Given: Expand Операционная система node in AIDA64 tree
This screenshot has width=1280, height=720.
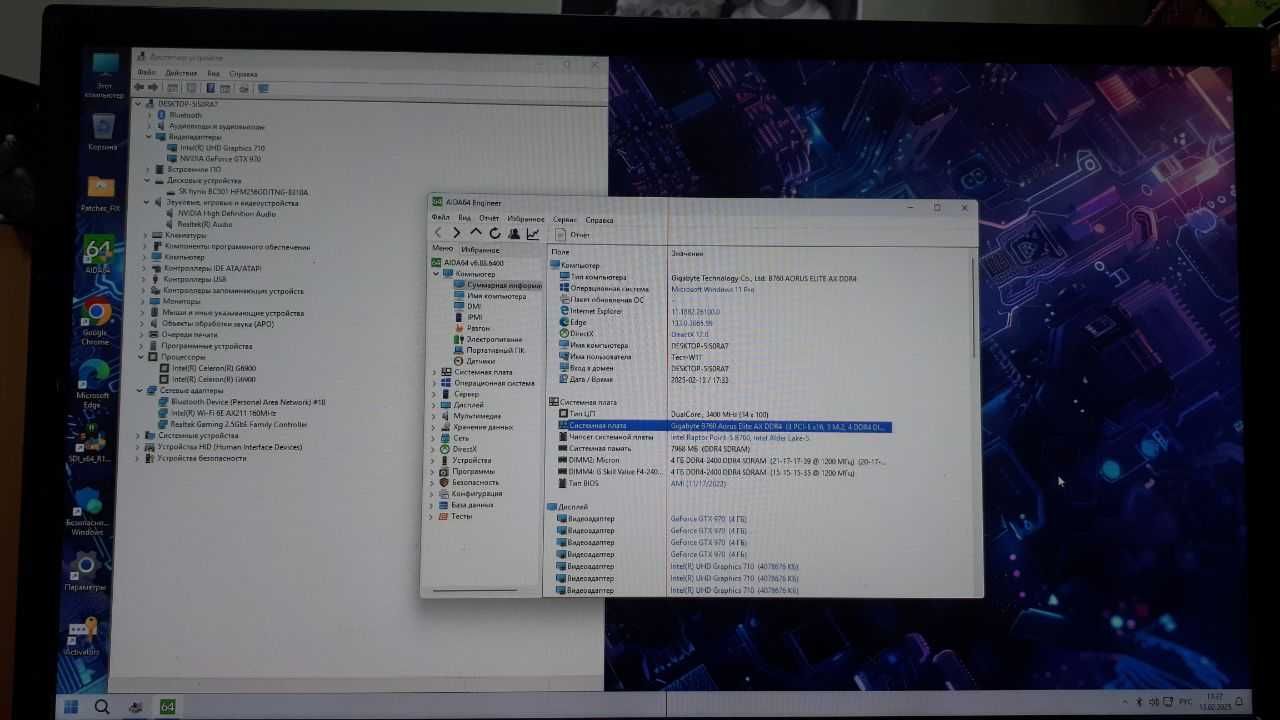Looking at the screenshot, I should [x=434, y=383].
